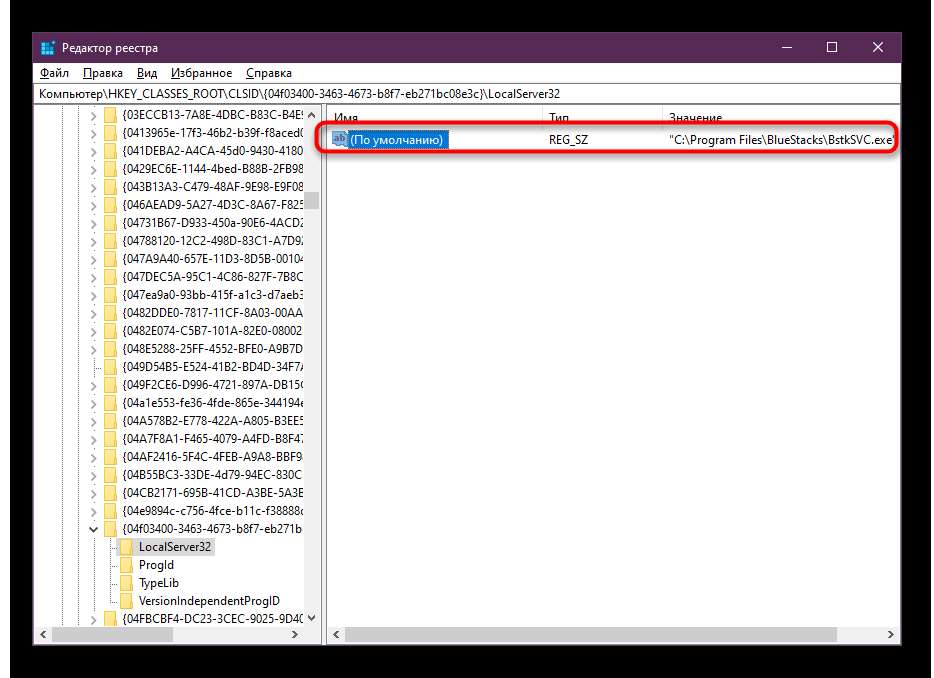
Task: Click folder icon of {049D54B5-E524-41B2 key
Action: pyautogui.click(x=110, y=367)
